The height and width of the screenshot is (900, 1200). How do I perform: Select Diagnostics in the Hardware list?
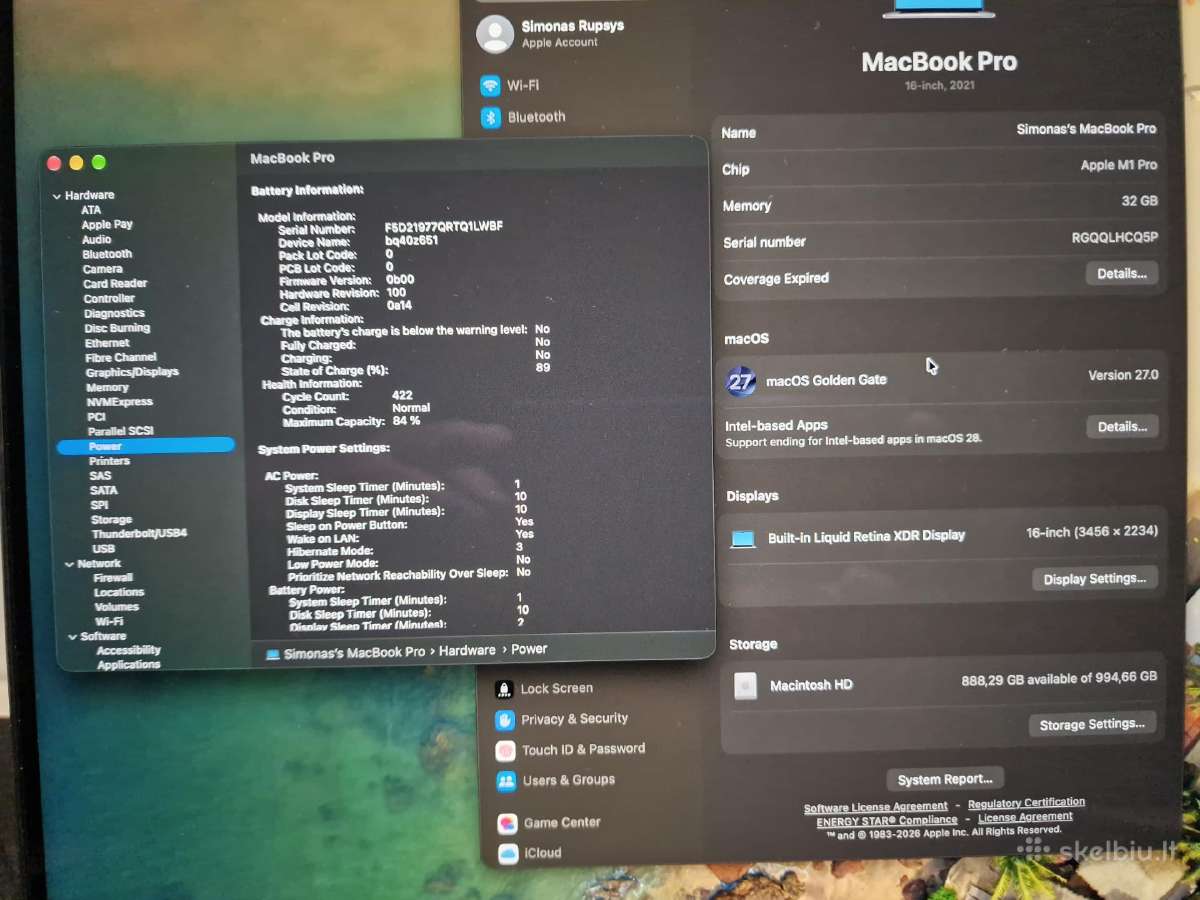[x=114, y=313]
